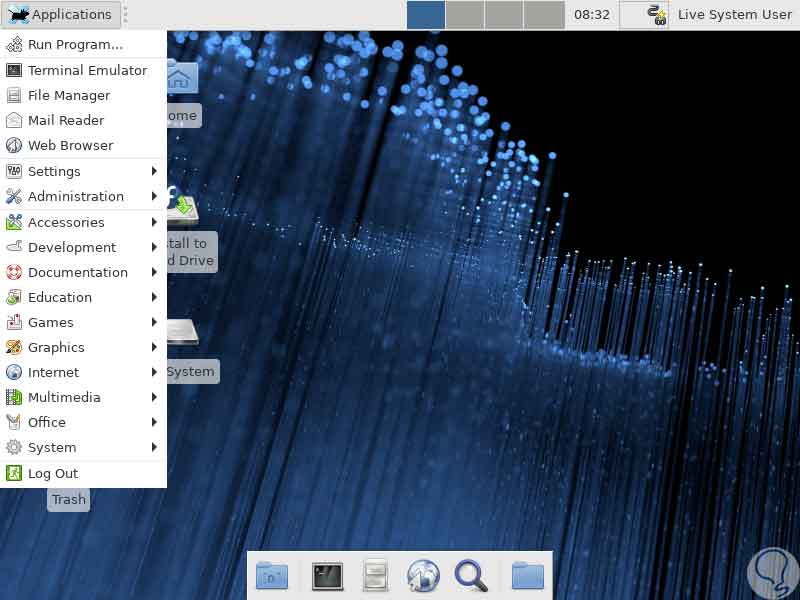Switch to the first active workspace
Image resolution: width=800 pixels, height=600 pixels.
click(x=426, y=15)
